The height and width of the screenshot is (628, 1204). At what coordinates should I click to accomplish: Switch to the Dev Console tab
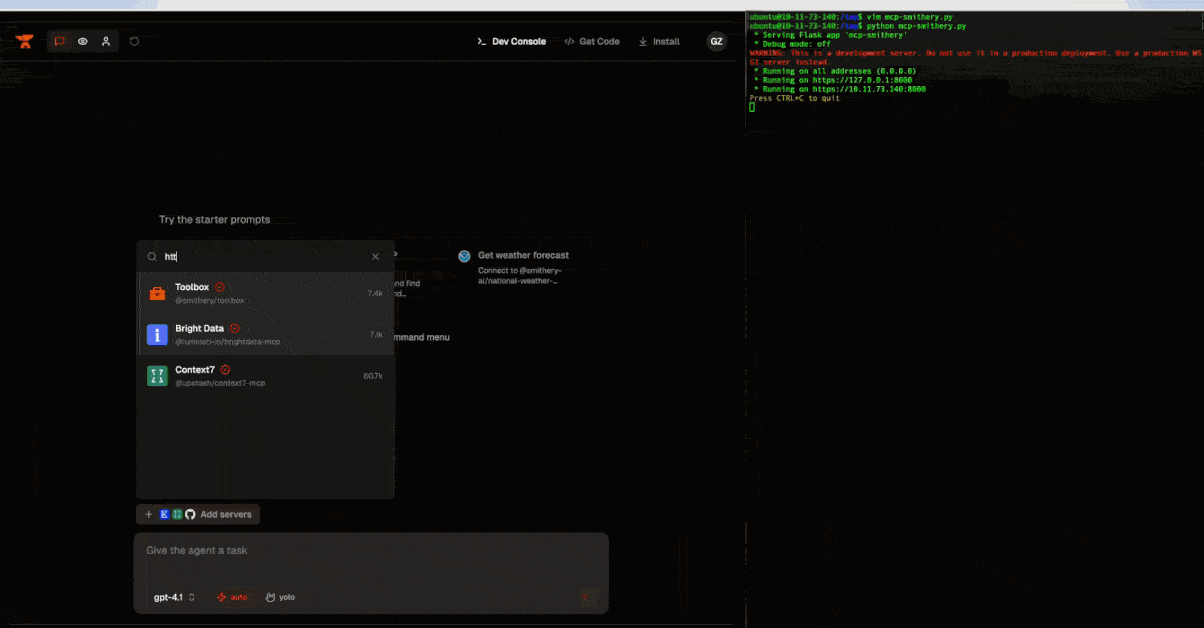(x=512, y=41)
